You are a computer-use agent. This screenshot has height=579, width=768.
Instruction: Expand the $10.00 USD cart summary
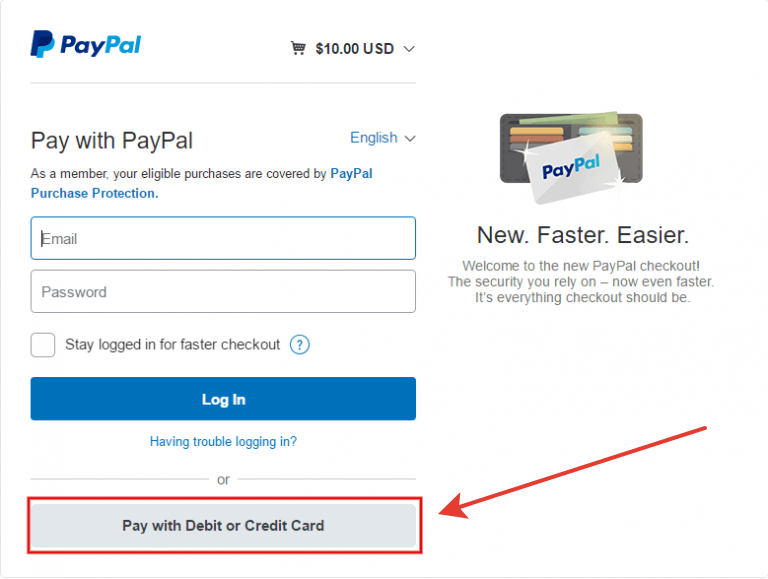pyautogui.click(x=353, y=48)
